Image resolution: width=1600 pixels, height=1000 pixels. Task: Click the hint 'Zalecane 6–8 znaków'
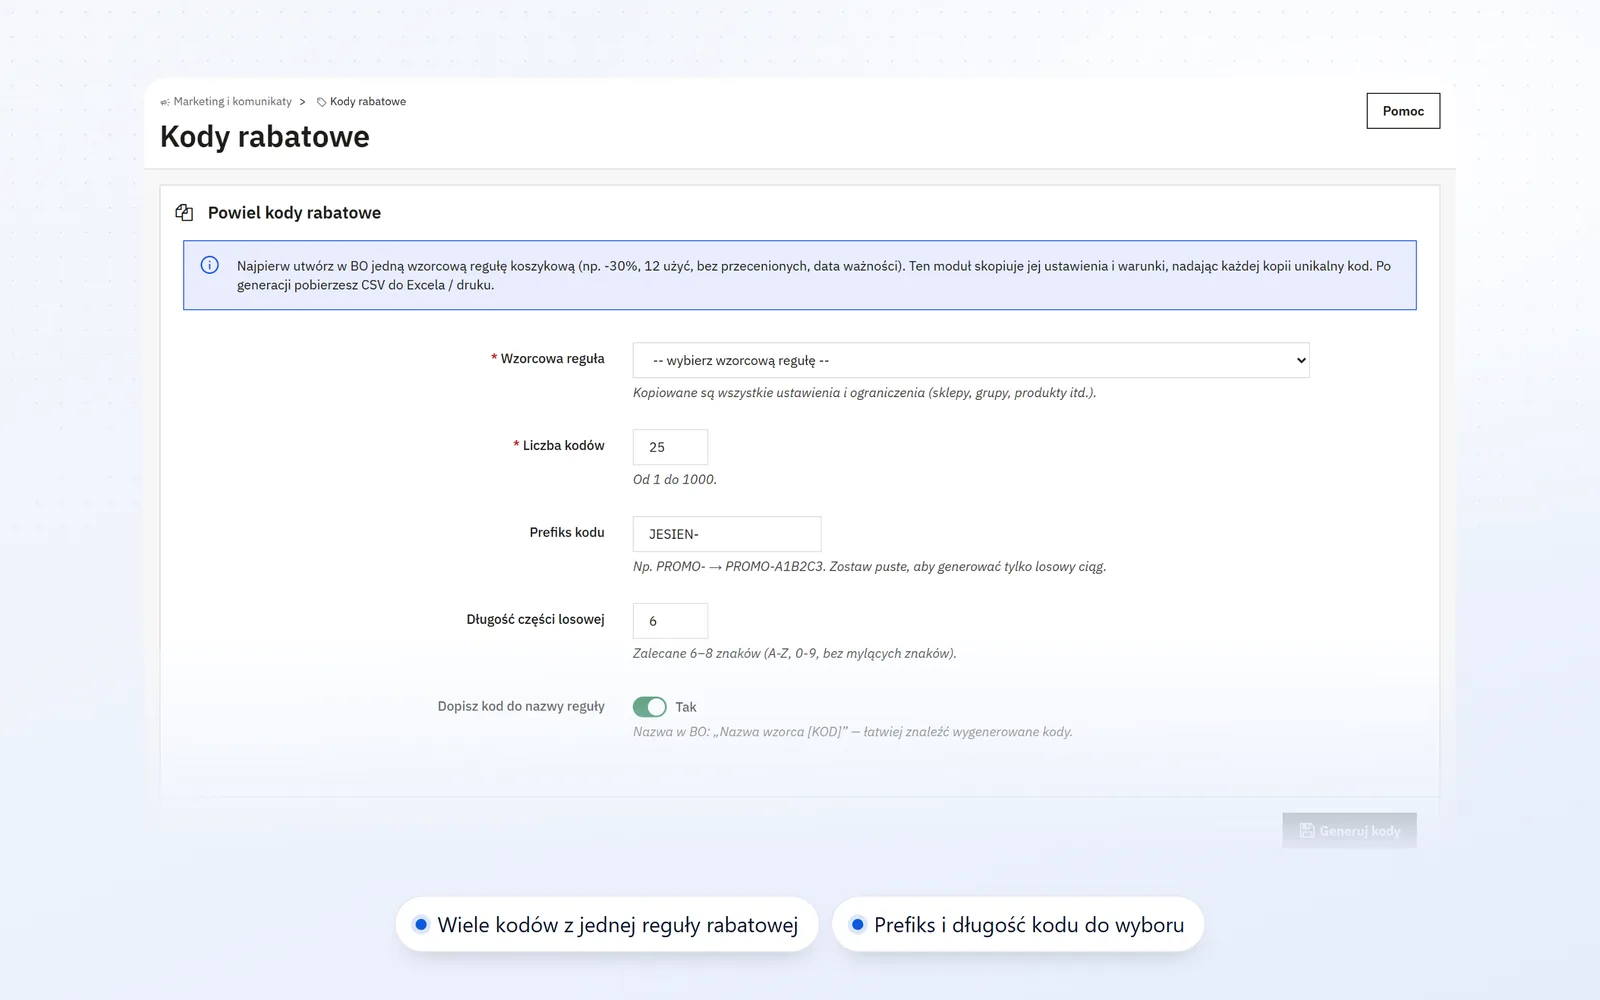(795, 654)
